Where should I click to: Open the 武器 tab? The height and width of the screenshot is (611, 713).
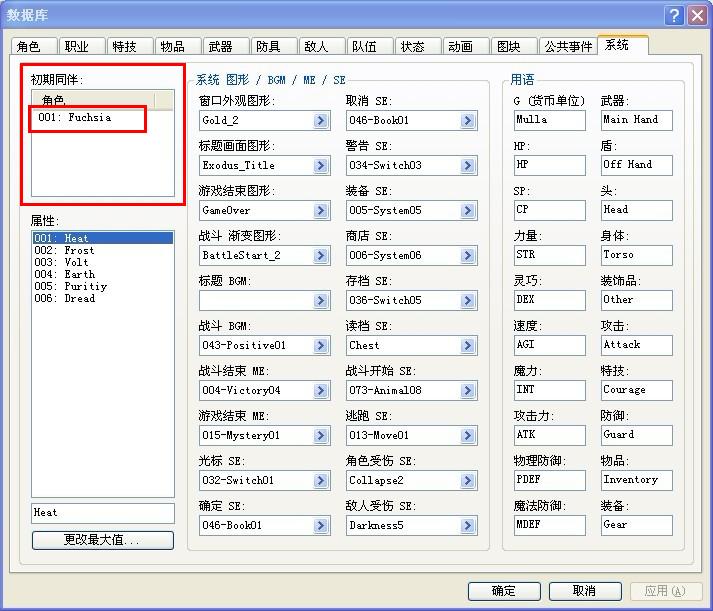click(226, 46)
